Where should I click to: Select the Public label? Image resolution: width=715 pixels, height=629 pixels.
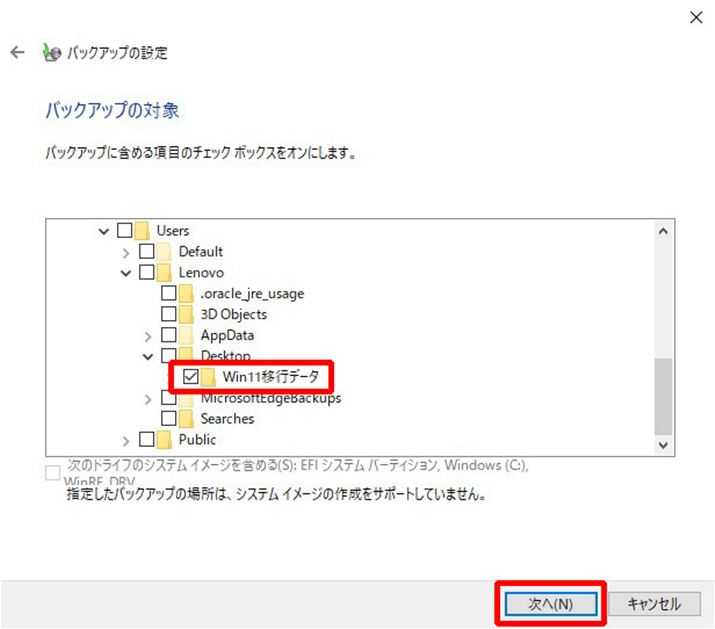point(197,440)
